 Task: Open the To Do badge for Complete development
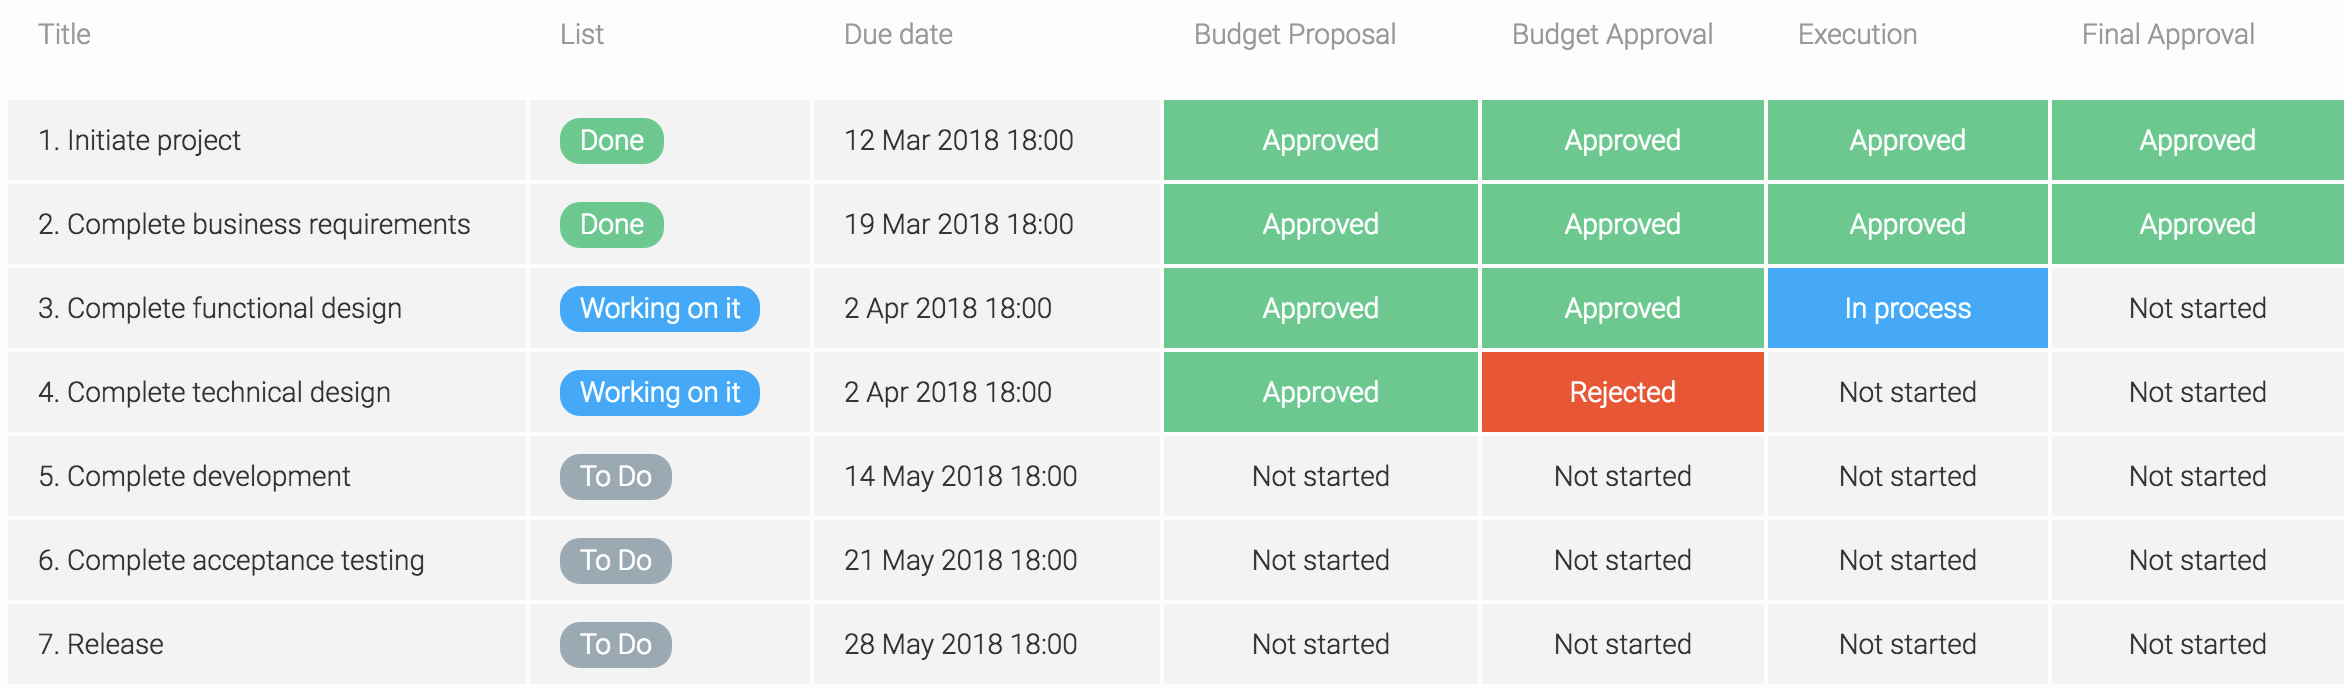point(616,476)
